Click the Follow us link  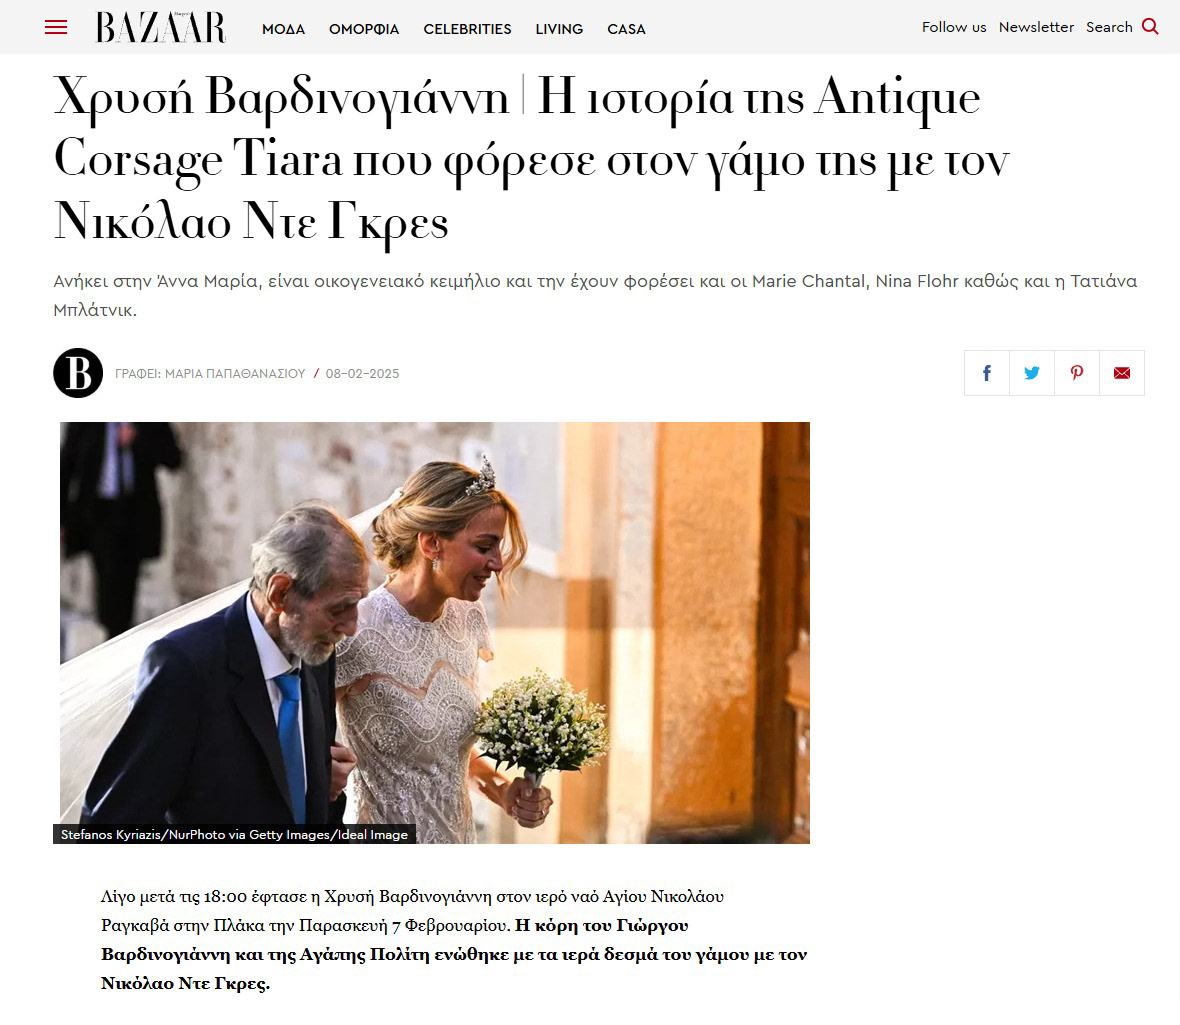pos(953,27)
